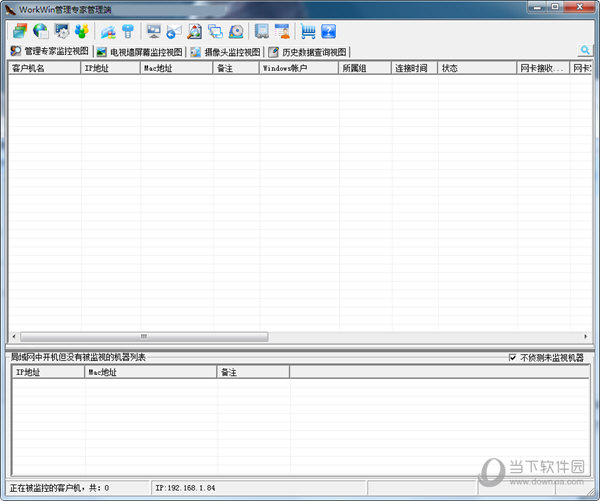Click the monitor screen toolbar icon
The width and height of the screenshot is (600, 501).
(x=153, y=31)
